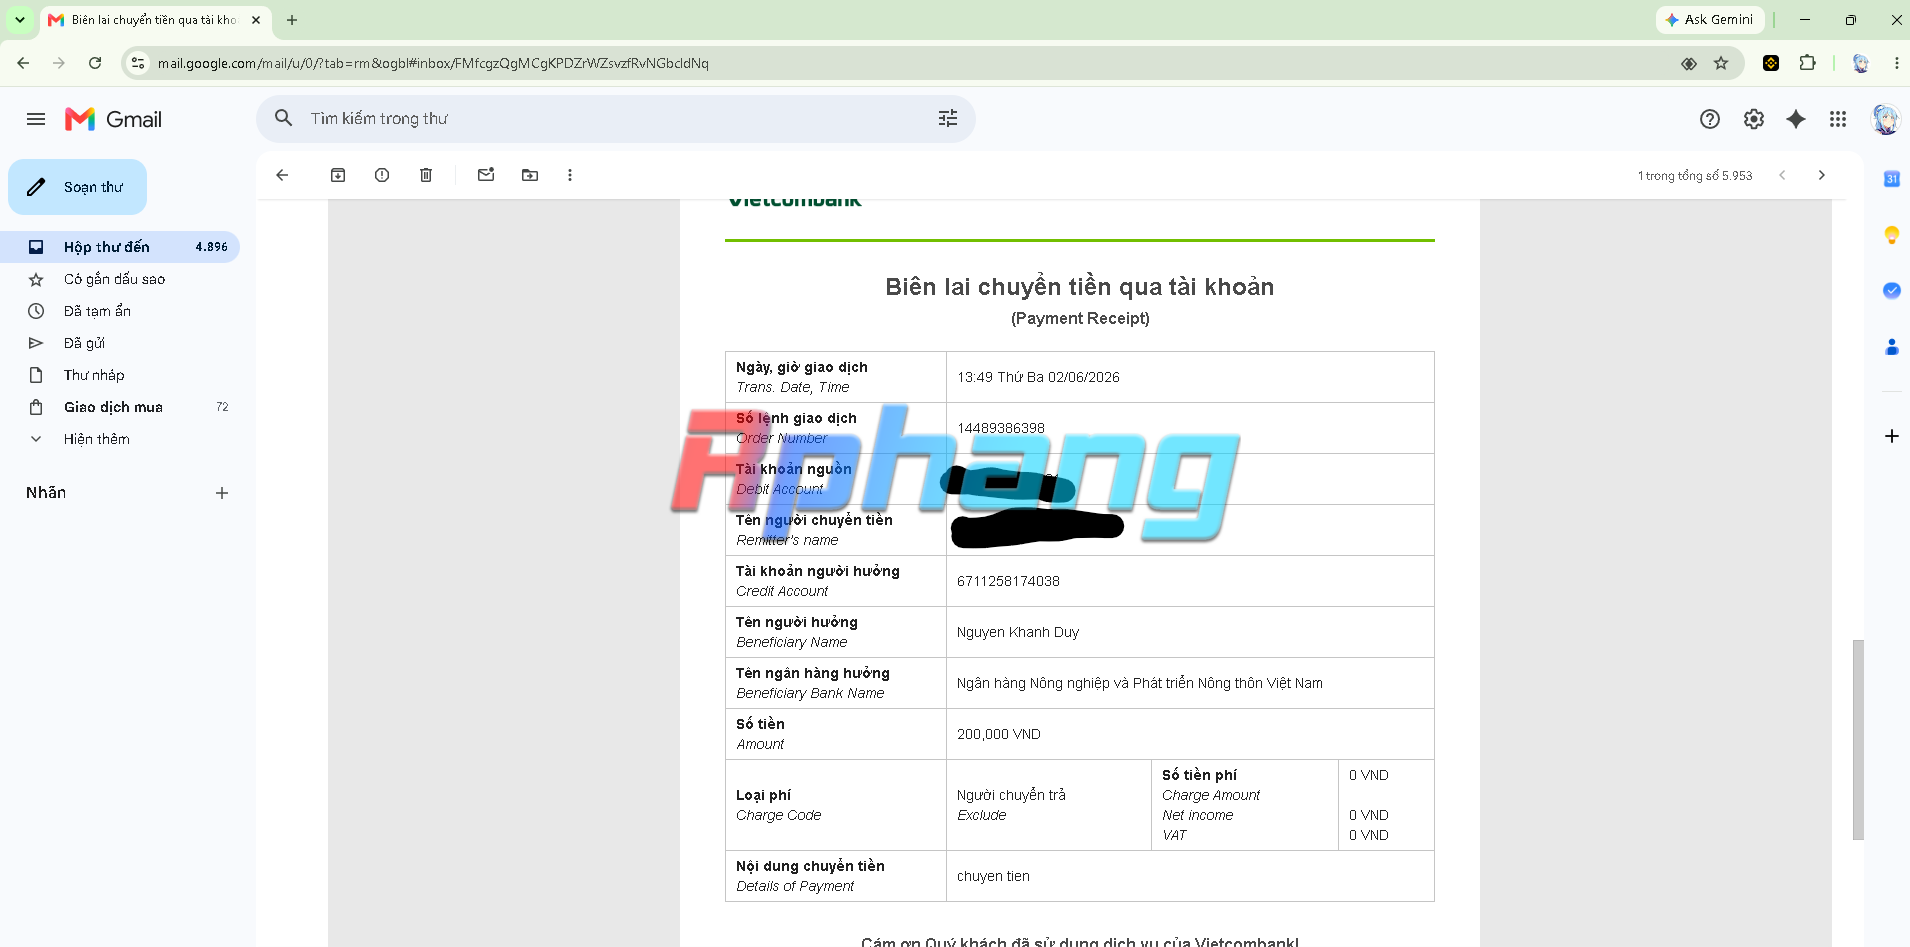Click the Chrome profile avatar in toolbar

1860,63
